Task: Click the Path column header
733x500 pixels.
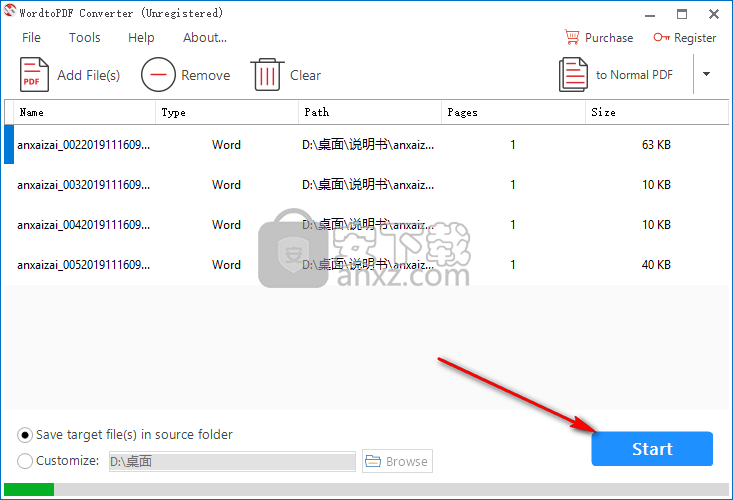Action: click(x=370, y=112)
